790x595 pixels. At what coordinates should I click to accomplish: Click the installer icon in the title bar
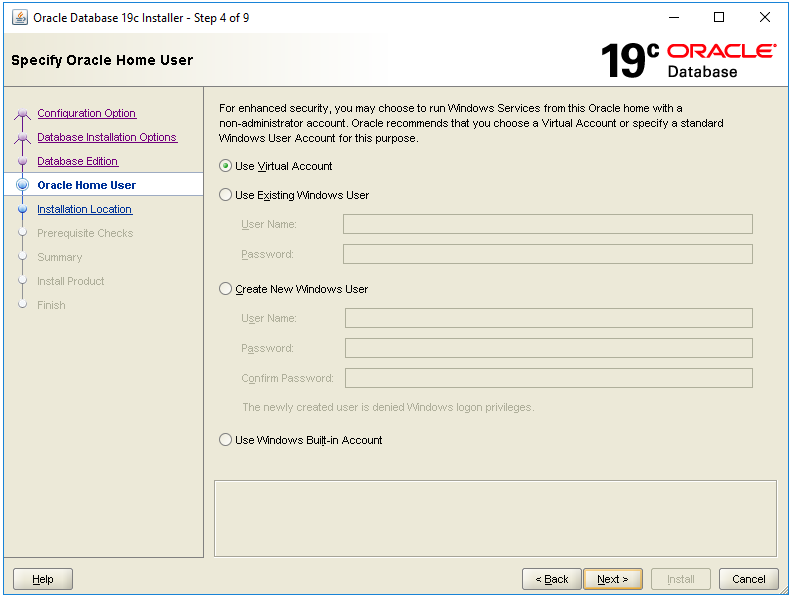19,17
